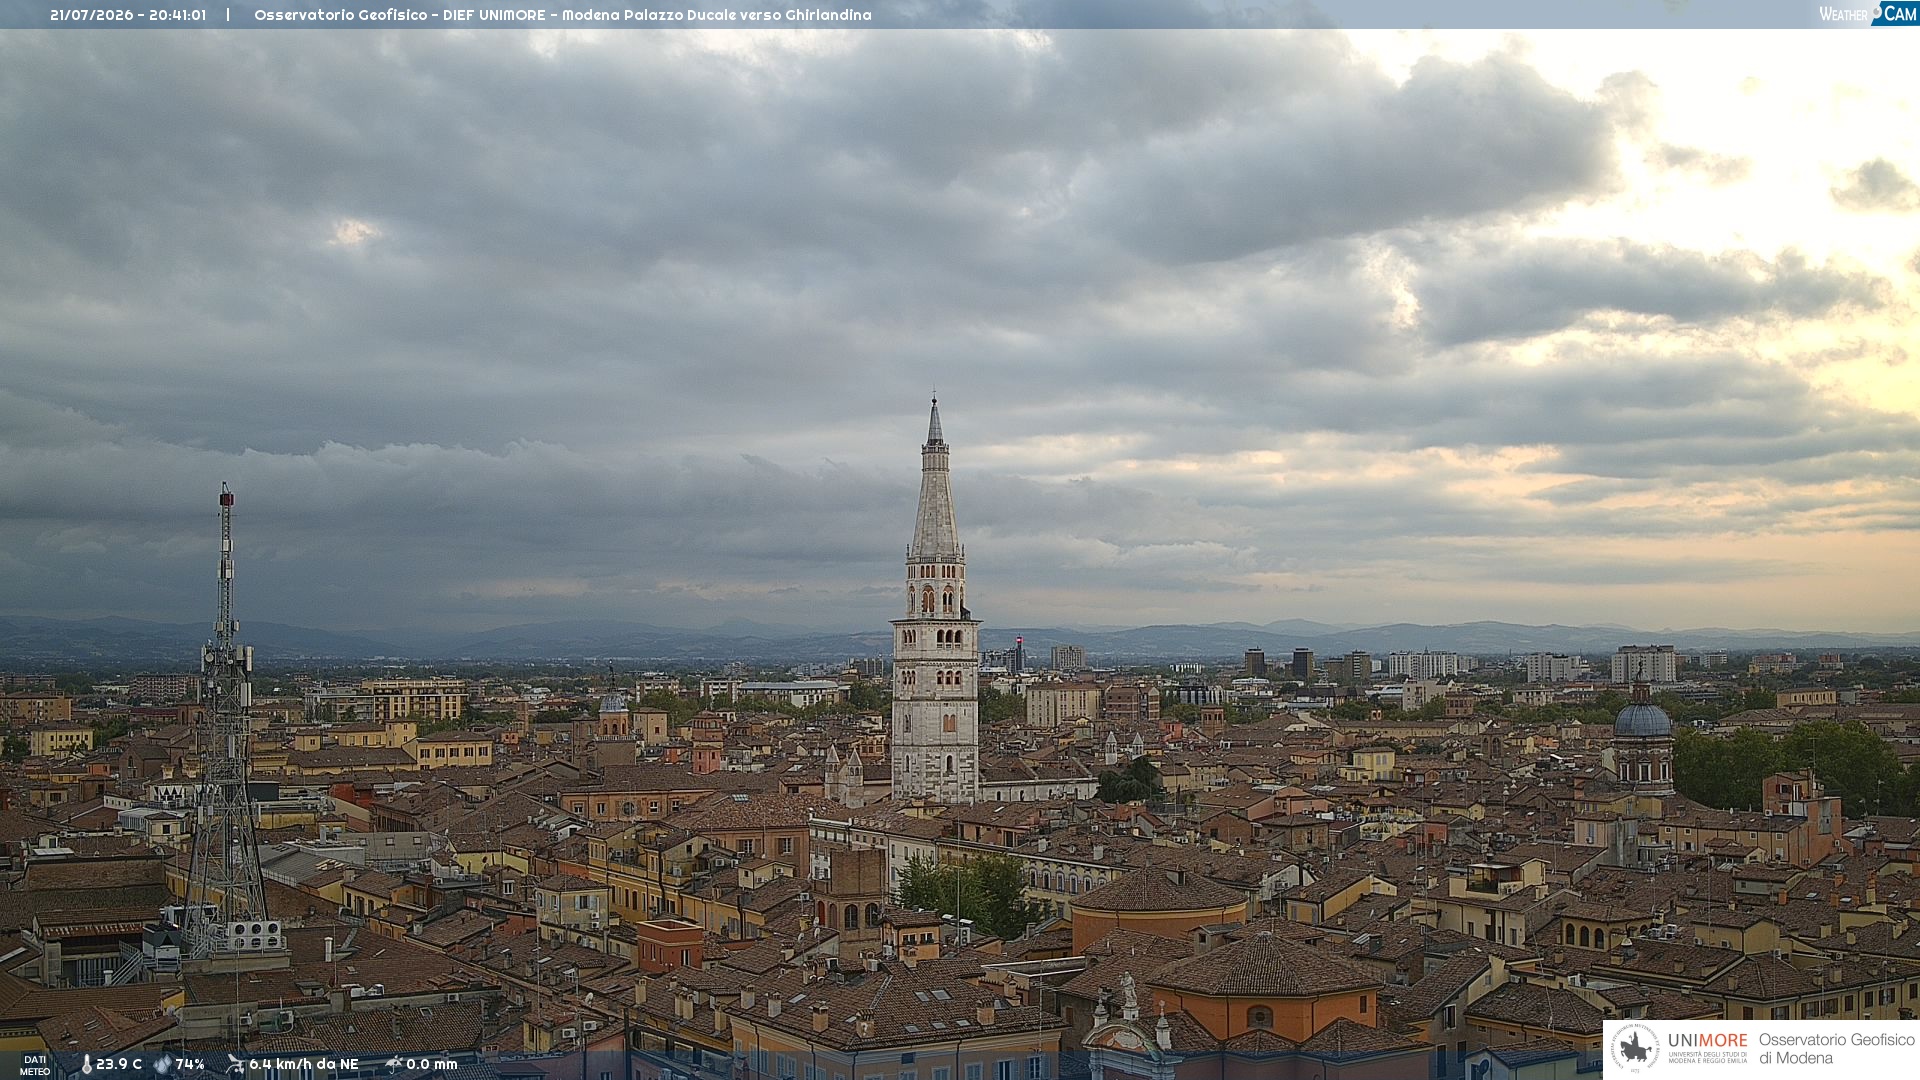
Task: Select the '74%' humidity value
Action: click(x=190, y=1065)
